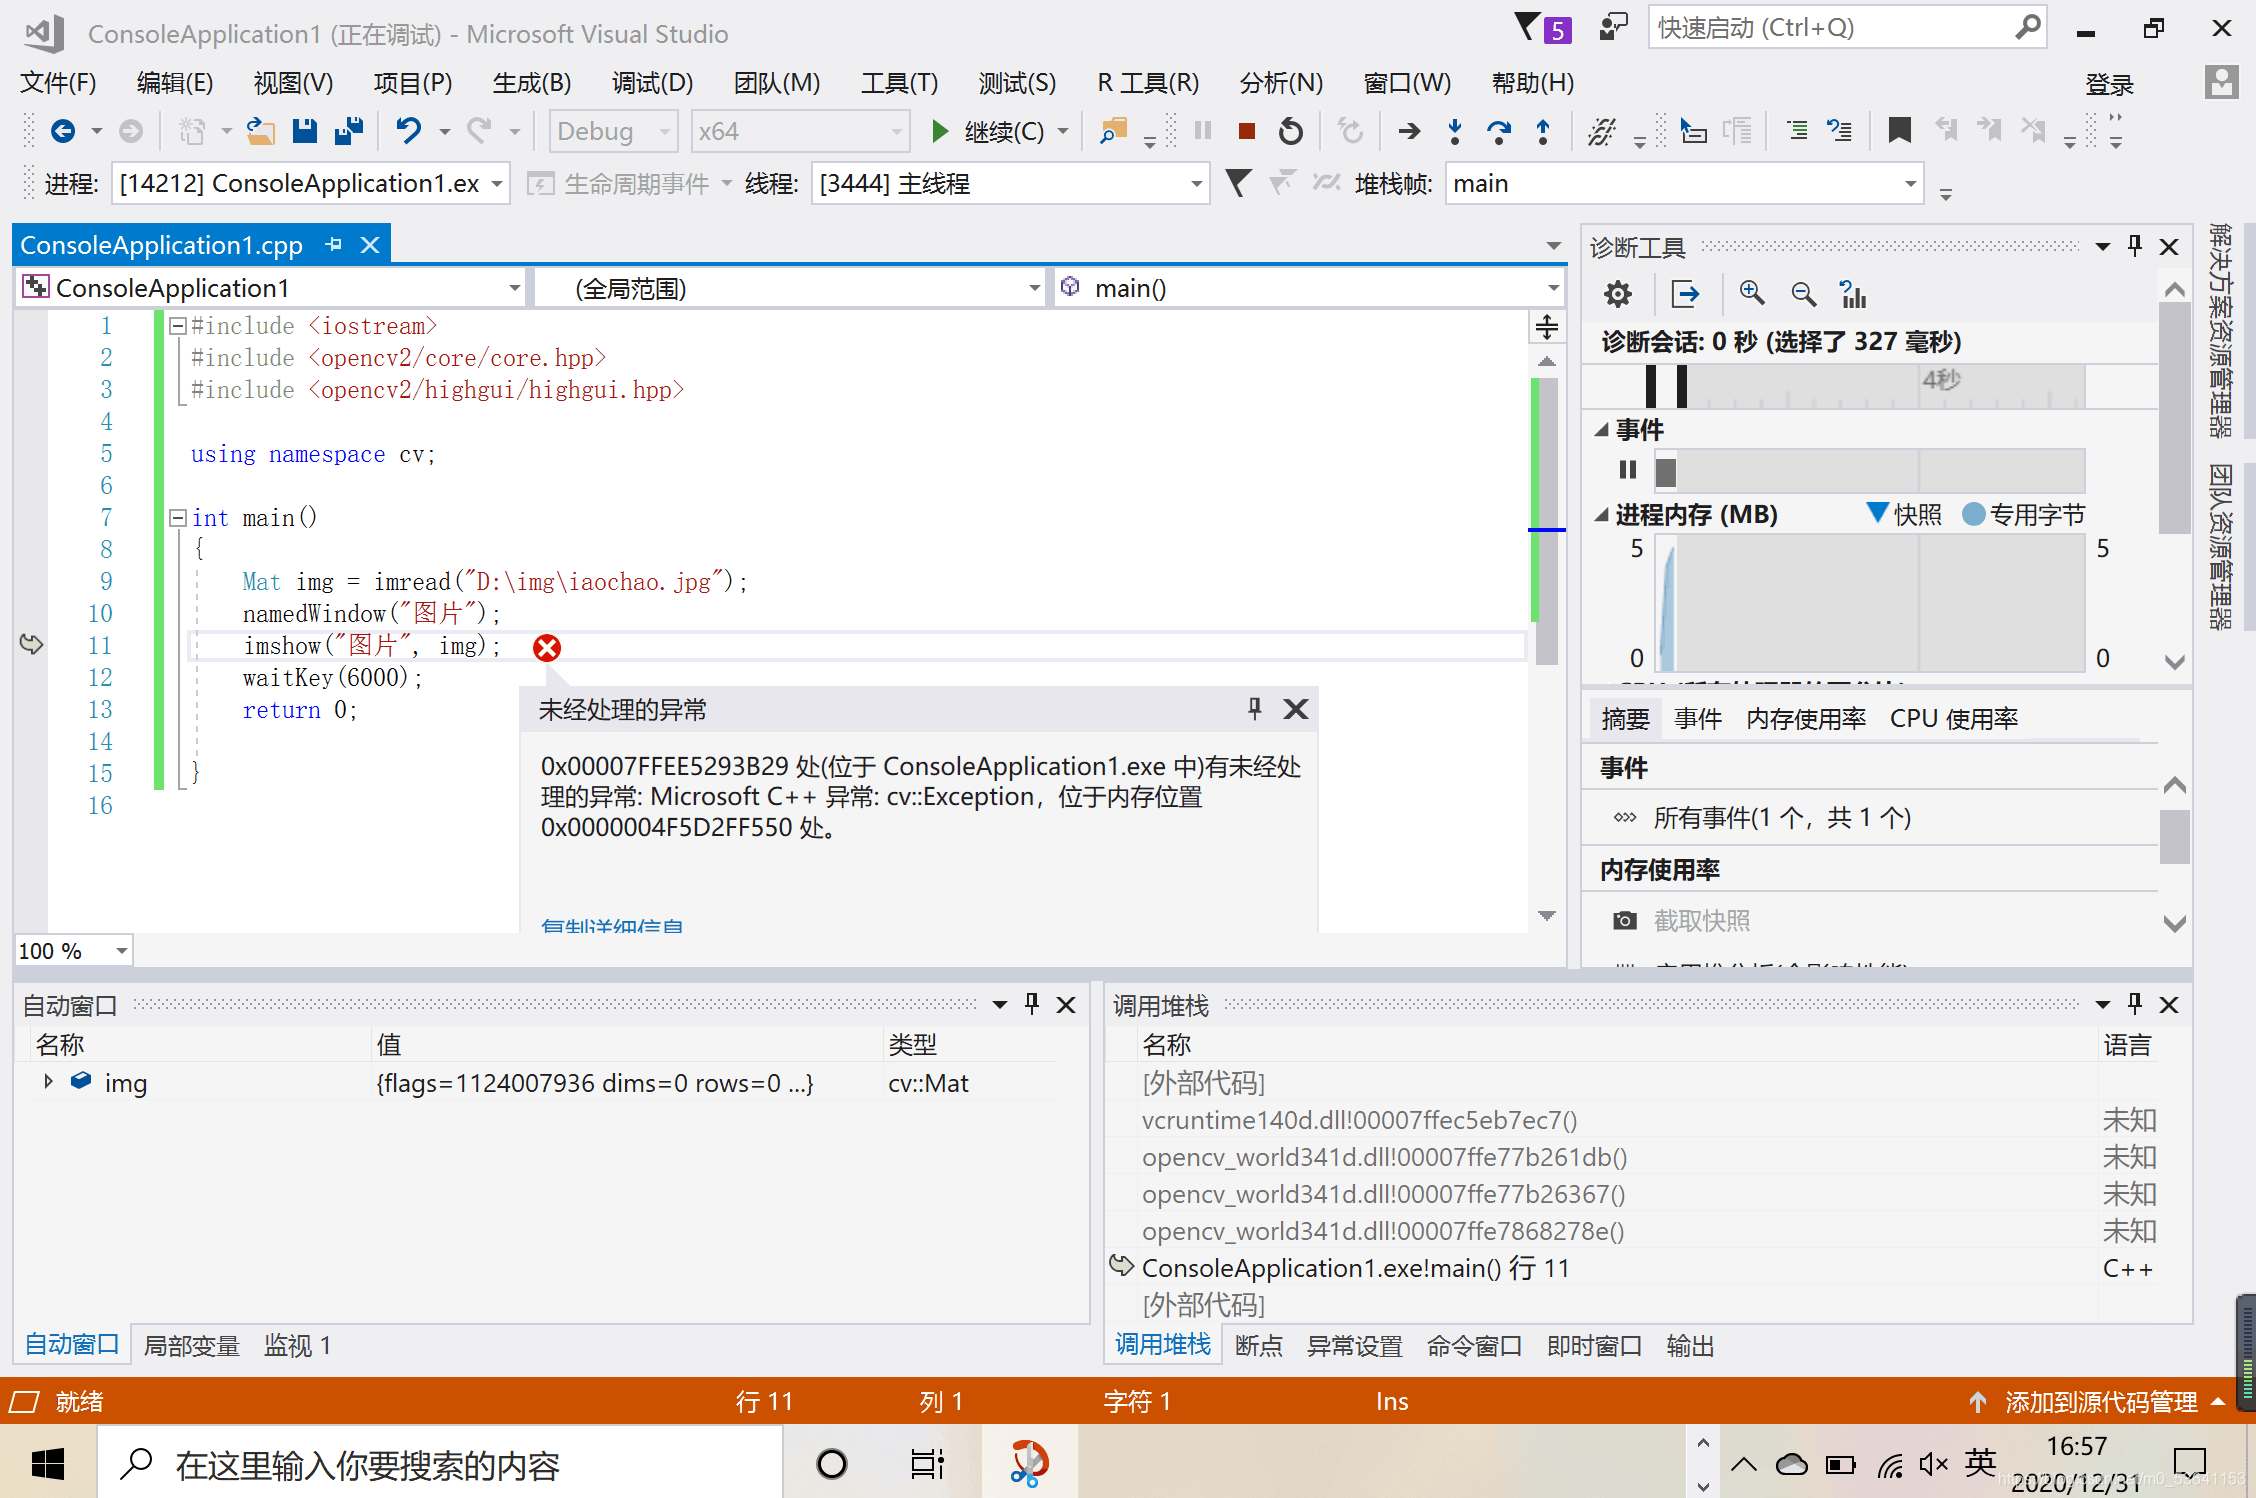Click the Save All icon
The height and width of the screenshot is (1498, 2256).
pyautogui.click(x=349, y=131)
